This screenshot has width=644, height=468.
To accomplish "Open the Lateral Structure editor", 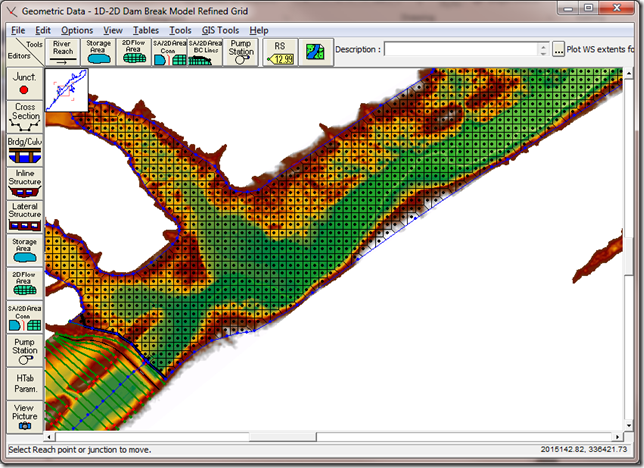I will point(25,215).
